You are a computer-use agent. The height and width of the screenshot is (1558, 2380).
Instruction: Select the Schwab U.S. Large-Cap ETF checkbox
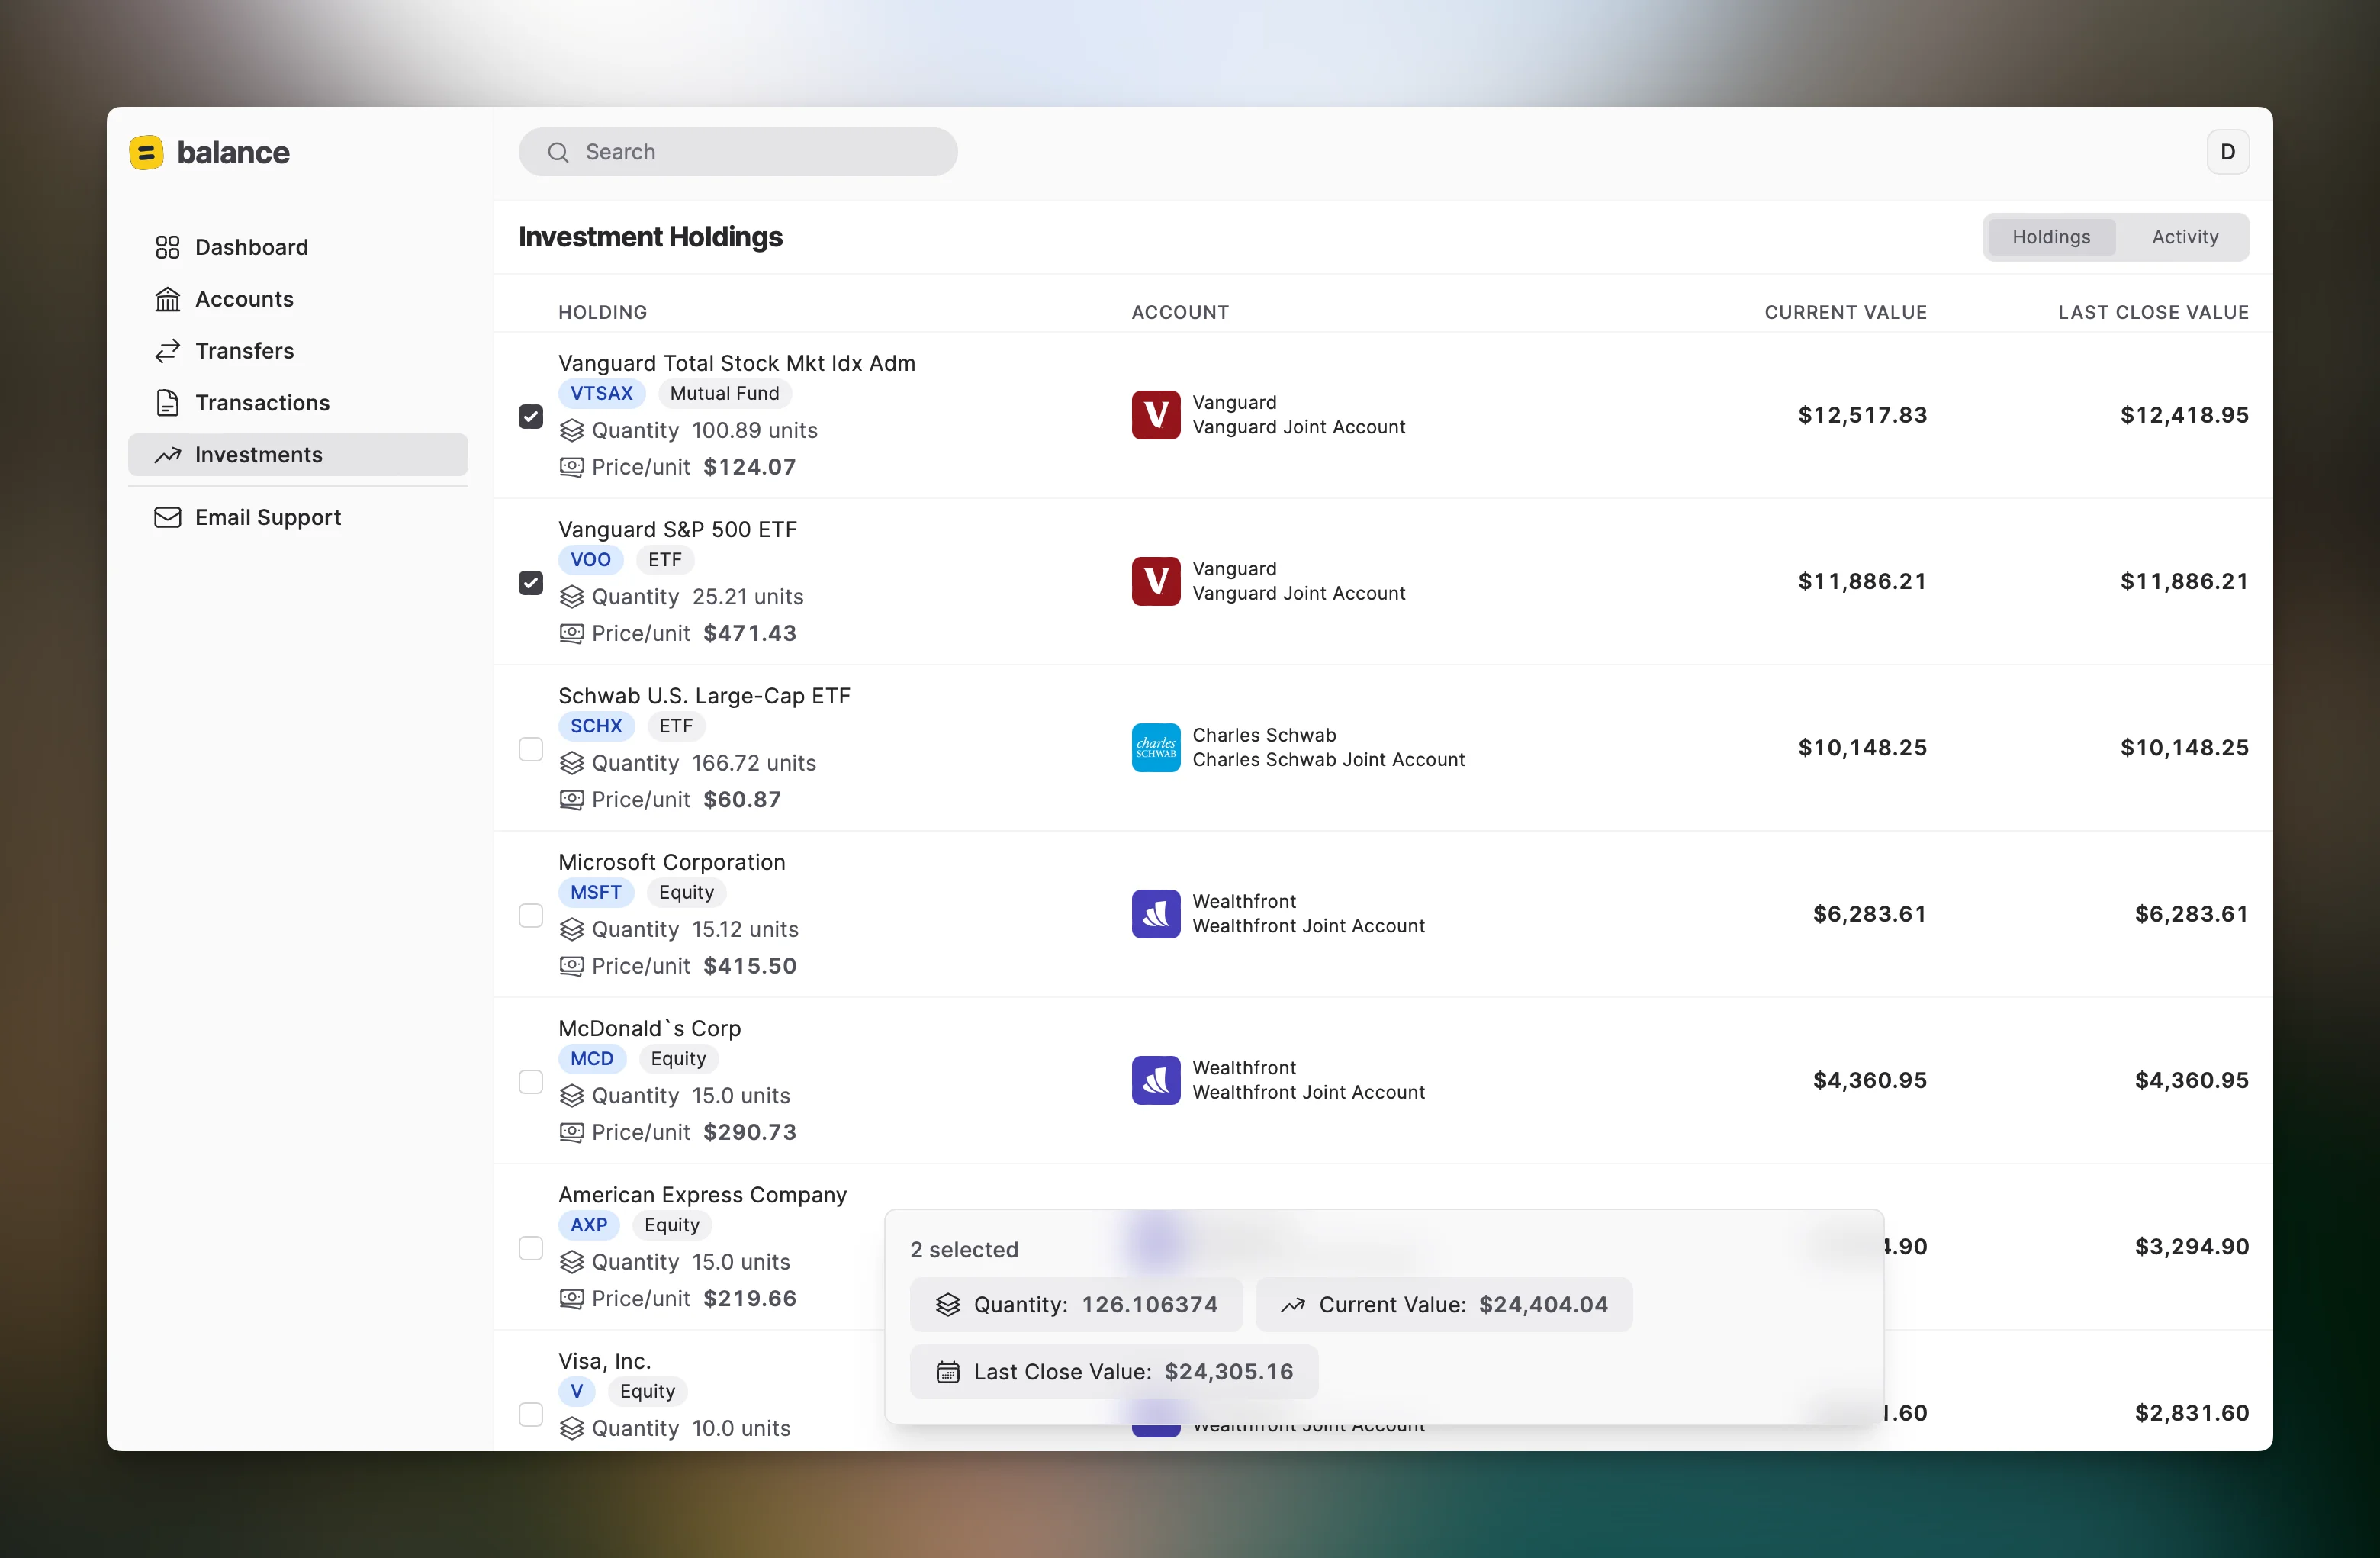pyautogui.click(x=530, y=748)
